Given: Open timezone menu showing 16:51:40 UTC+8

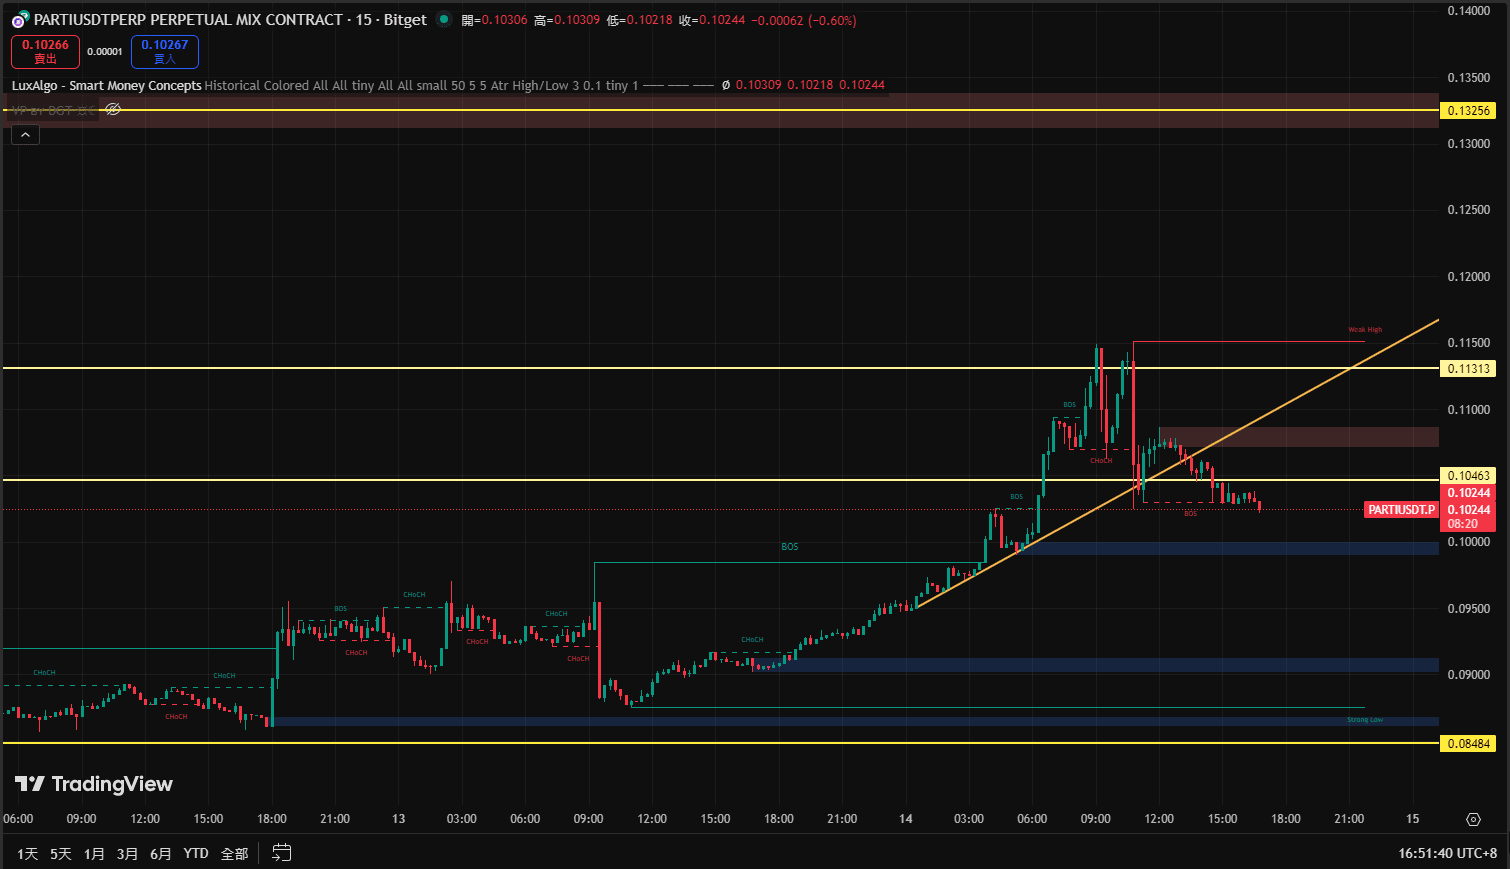Looking at the screenshot, I should [x=1447, y=853].
